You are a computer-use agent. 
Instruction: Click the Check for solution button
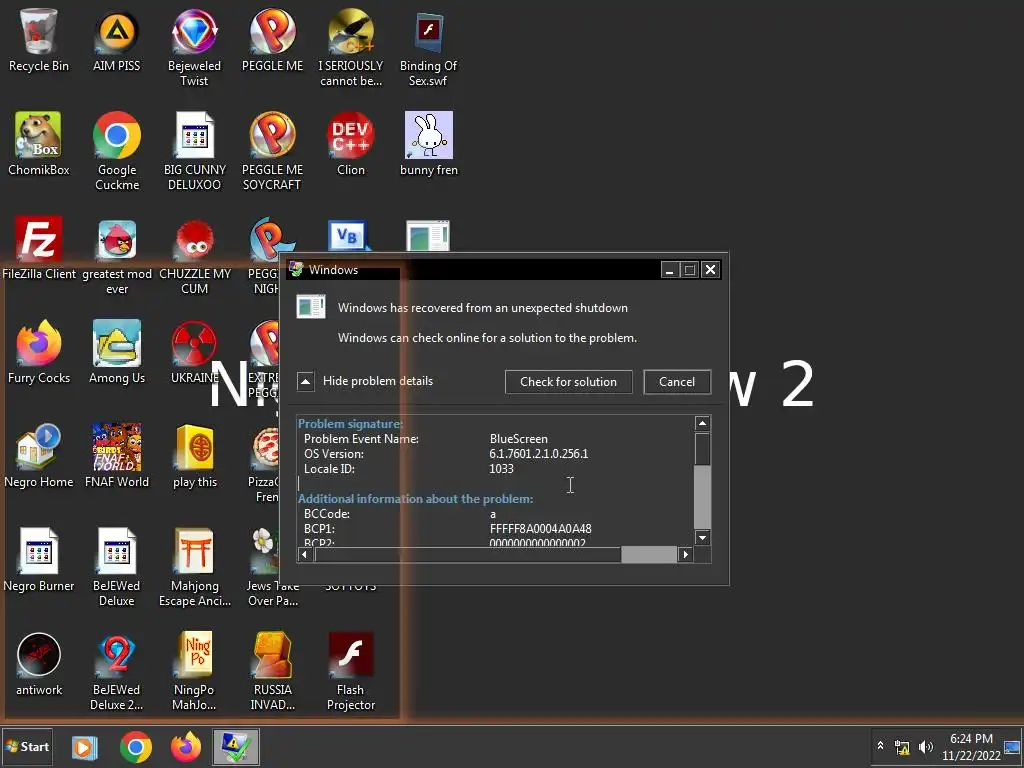coord(568,382)
